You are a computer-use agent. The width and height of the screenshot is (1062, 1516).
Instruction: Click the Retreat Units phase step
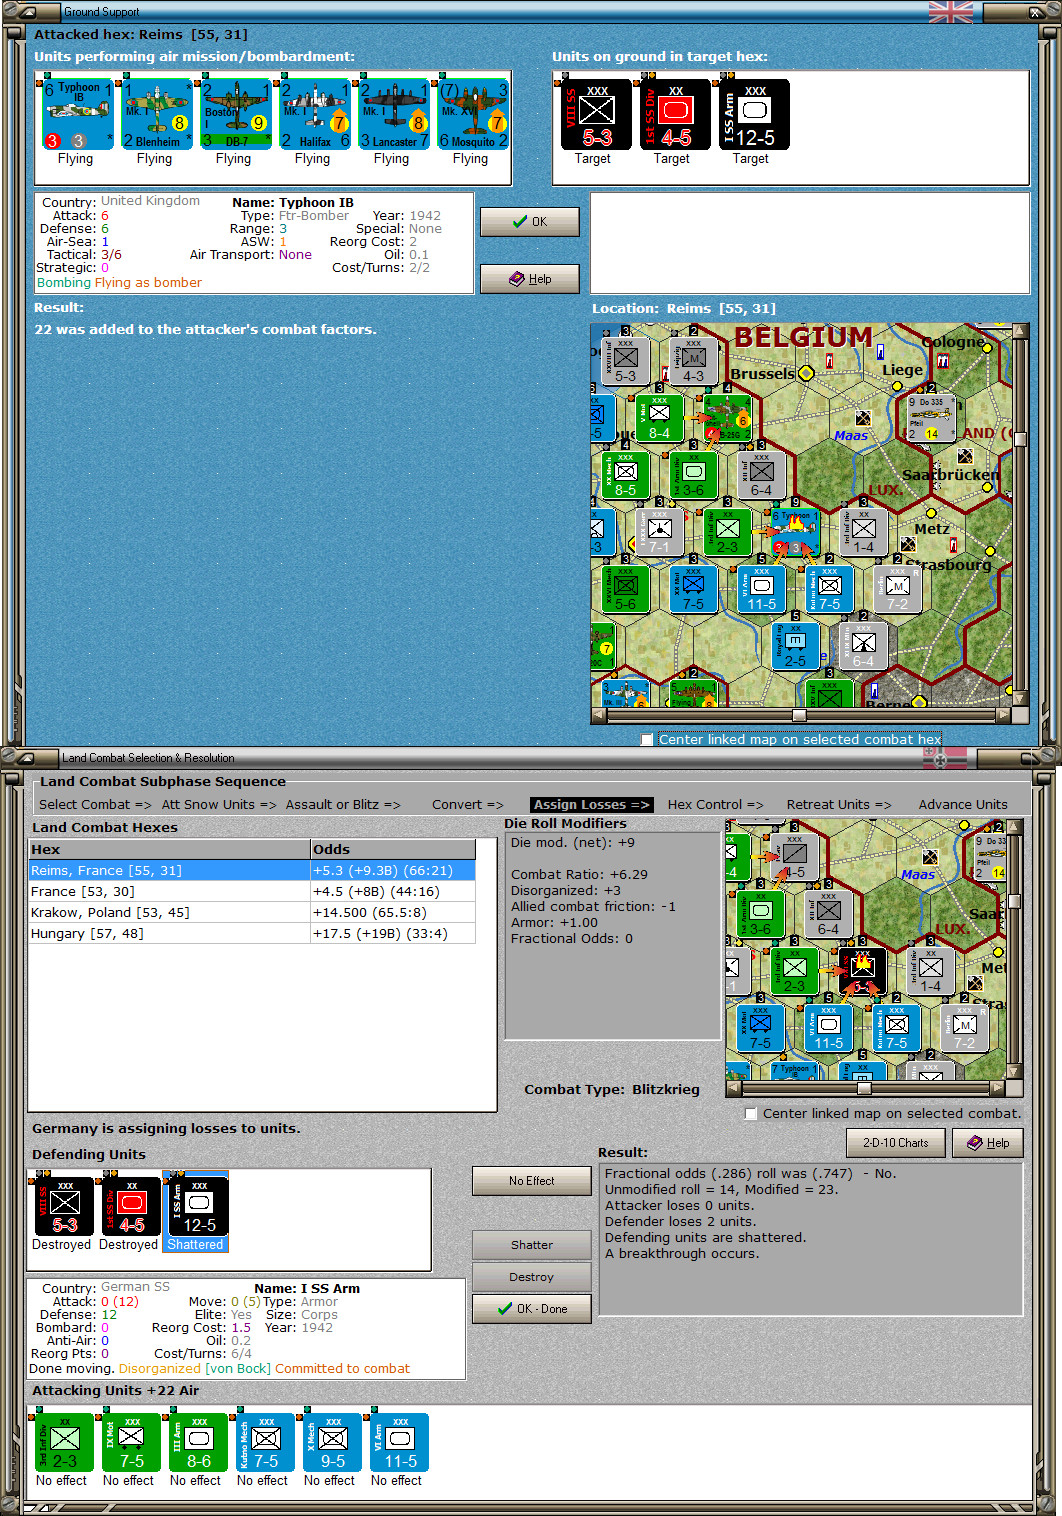(839, 804)
